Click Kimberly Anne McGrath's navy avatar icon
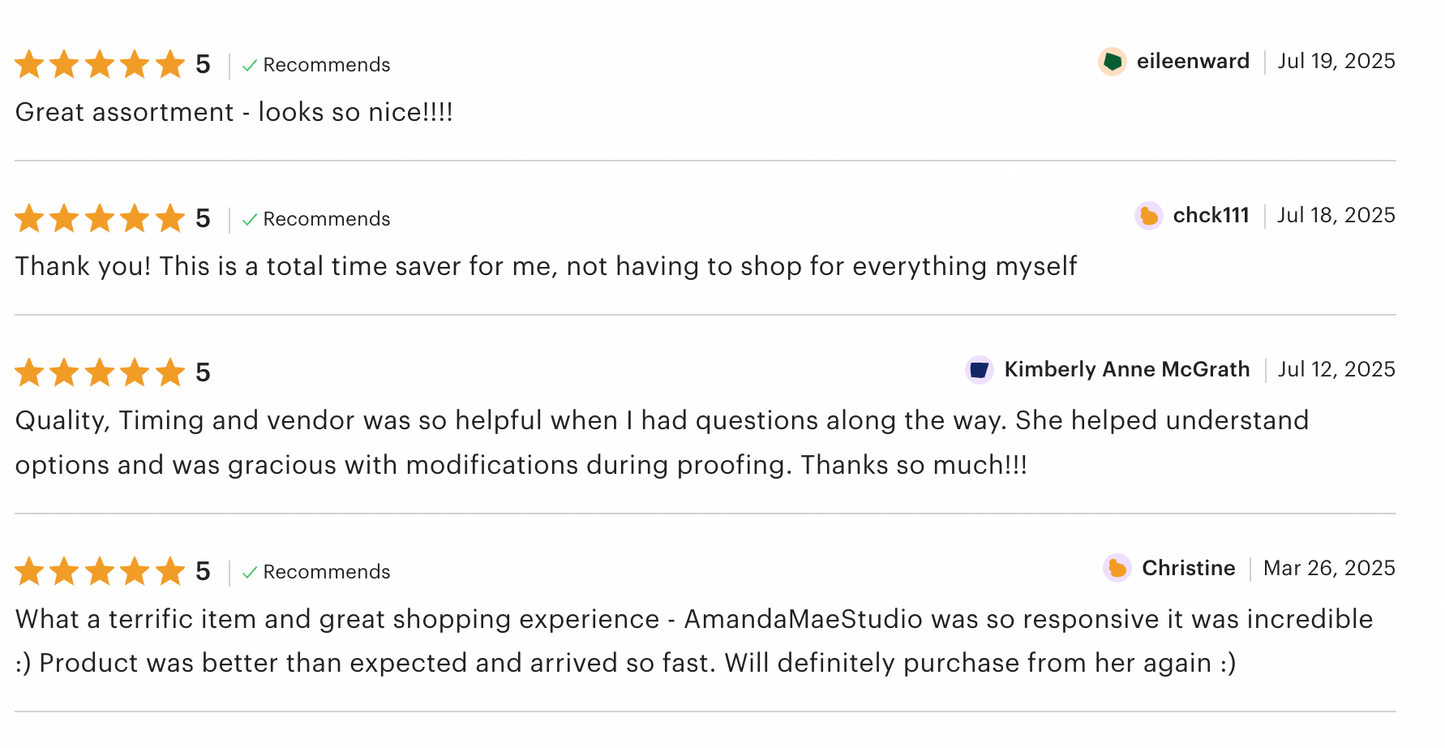Image resolution: width=1445 pixels, height=748 pixels. point(979,370)
